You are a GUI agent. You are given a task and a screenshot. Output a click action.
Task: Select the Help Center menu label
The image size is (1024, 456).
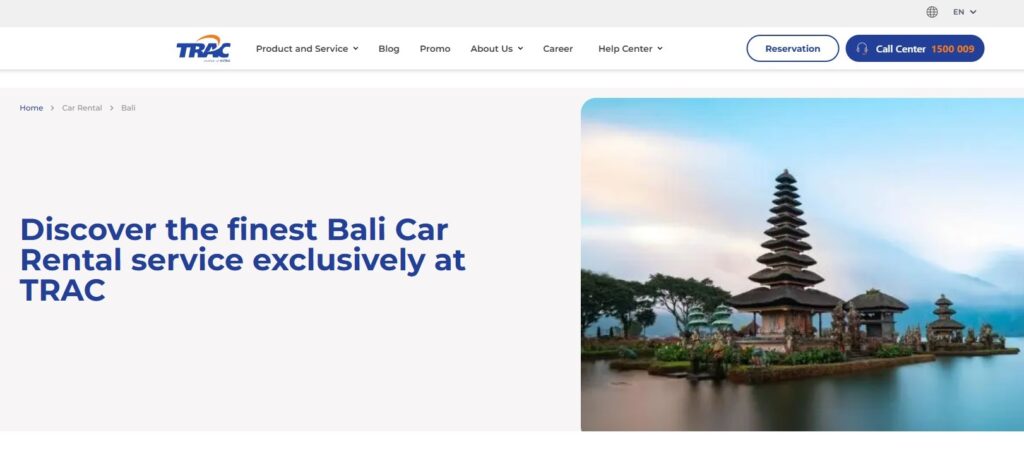[x=625, y=48]
